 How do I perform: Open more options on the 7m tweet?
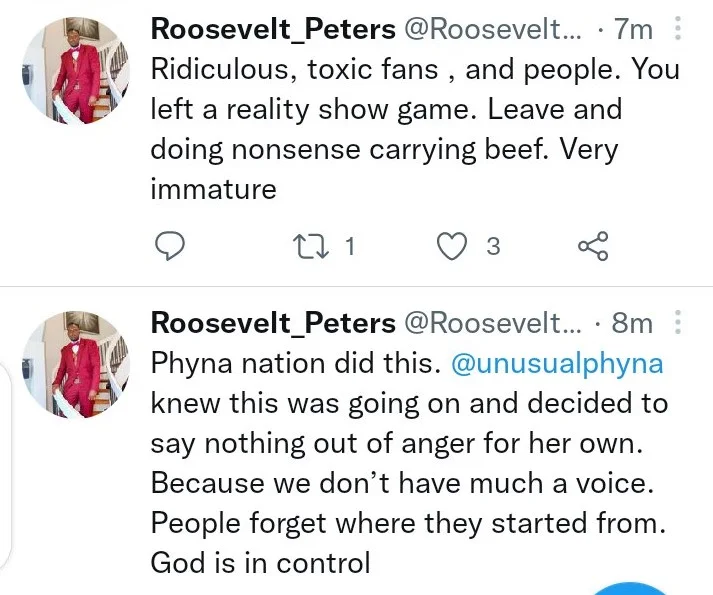[680, 30]
